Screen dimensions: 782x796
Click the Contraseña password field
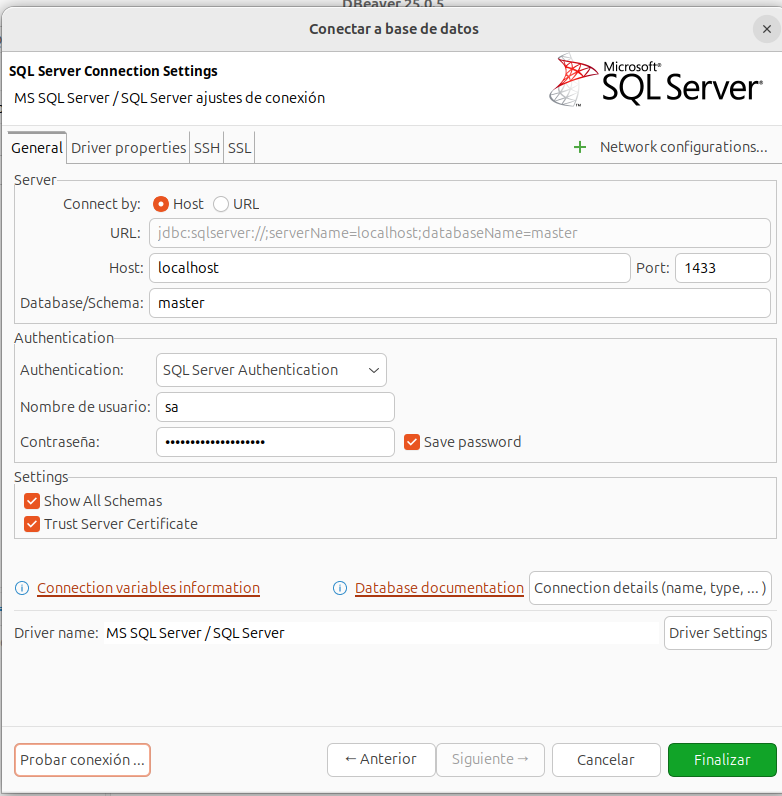tap(275, 442)
